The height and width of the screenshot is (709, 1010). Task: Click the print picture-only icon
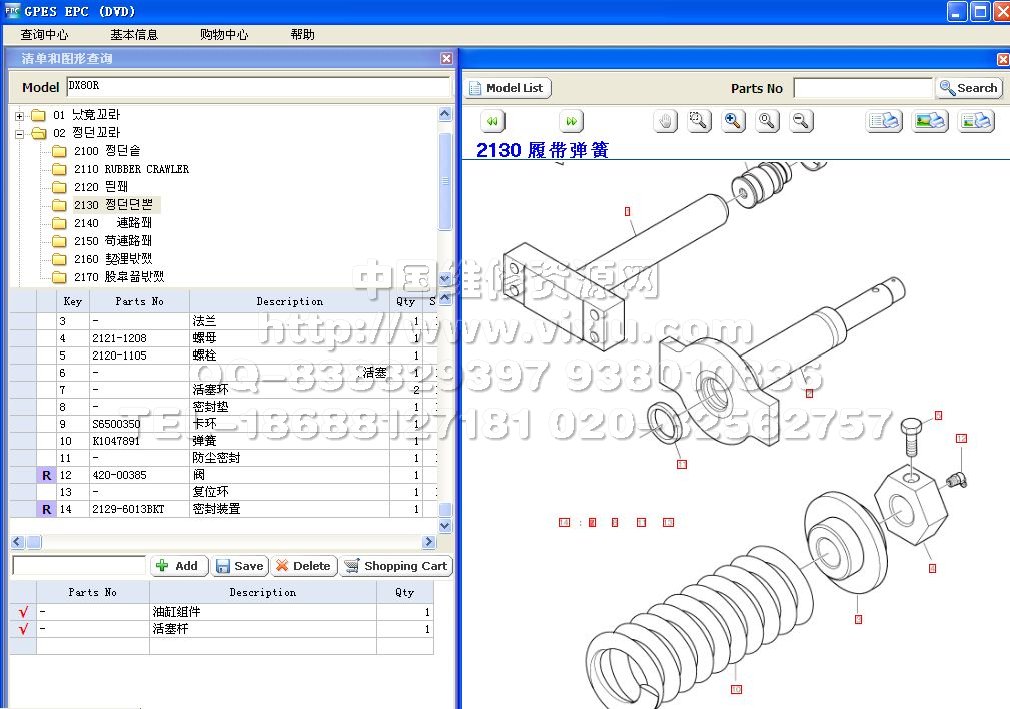930,121
